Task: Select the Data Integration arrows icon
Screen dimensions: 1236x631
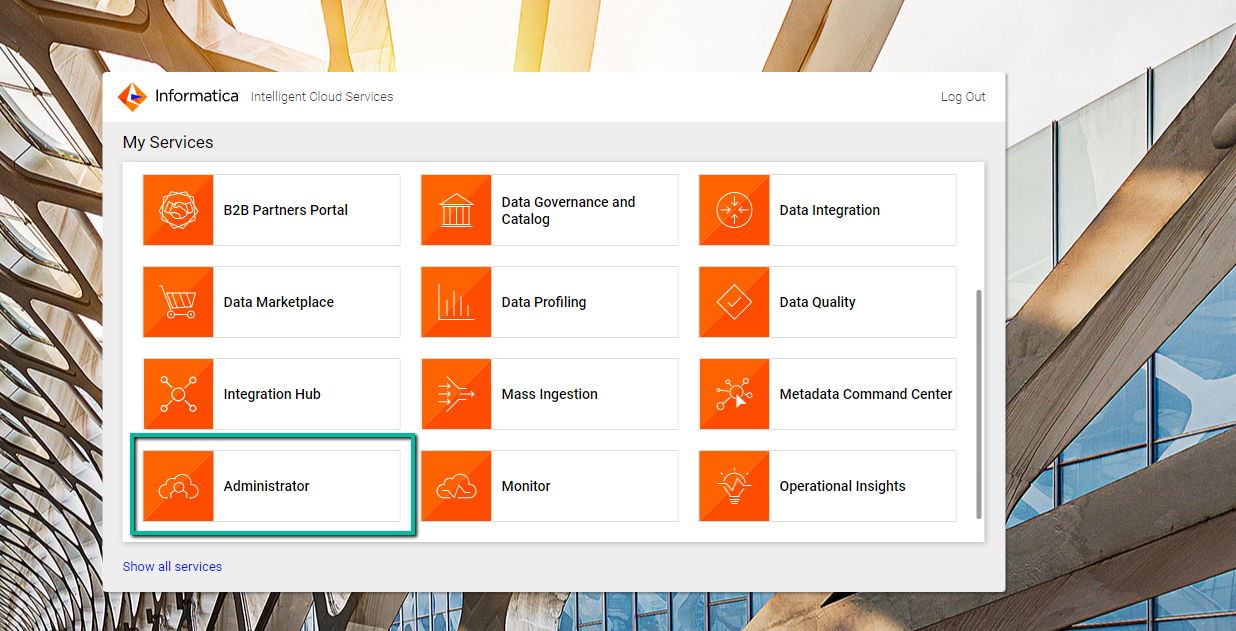Action: [x=734, y=210]
